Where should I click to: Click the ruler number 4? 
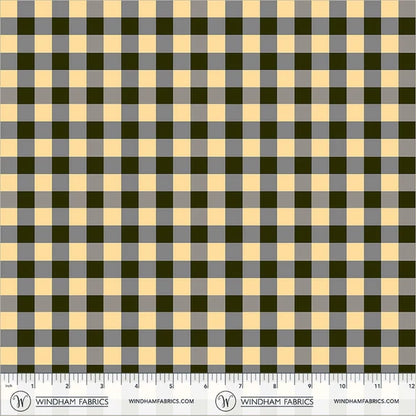[x=137, y=386]
